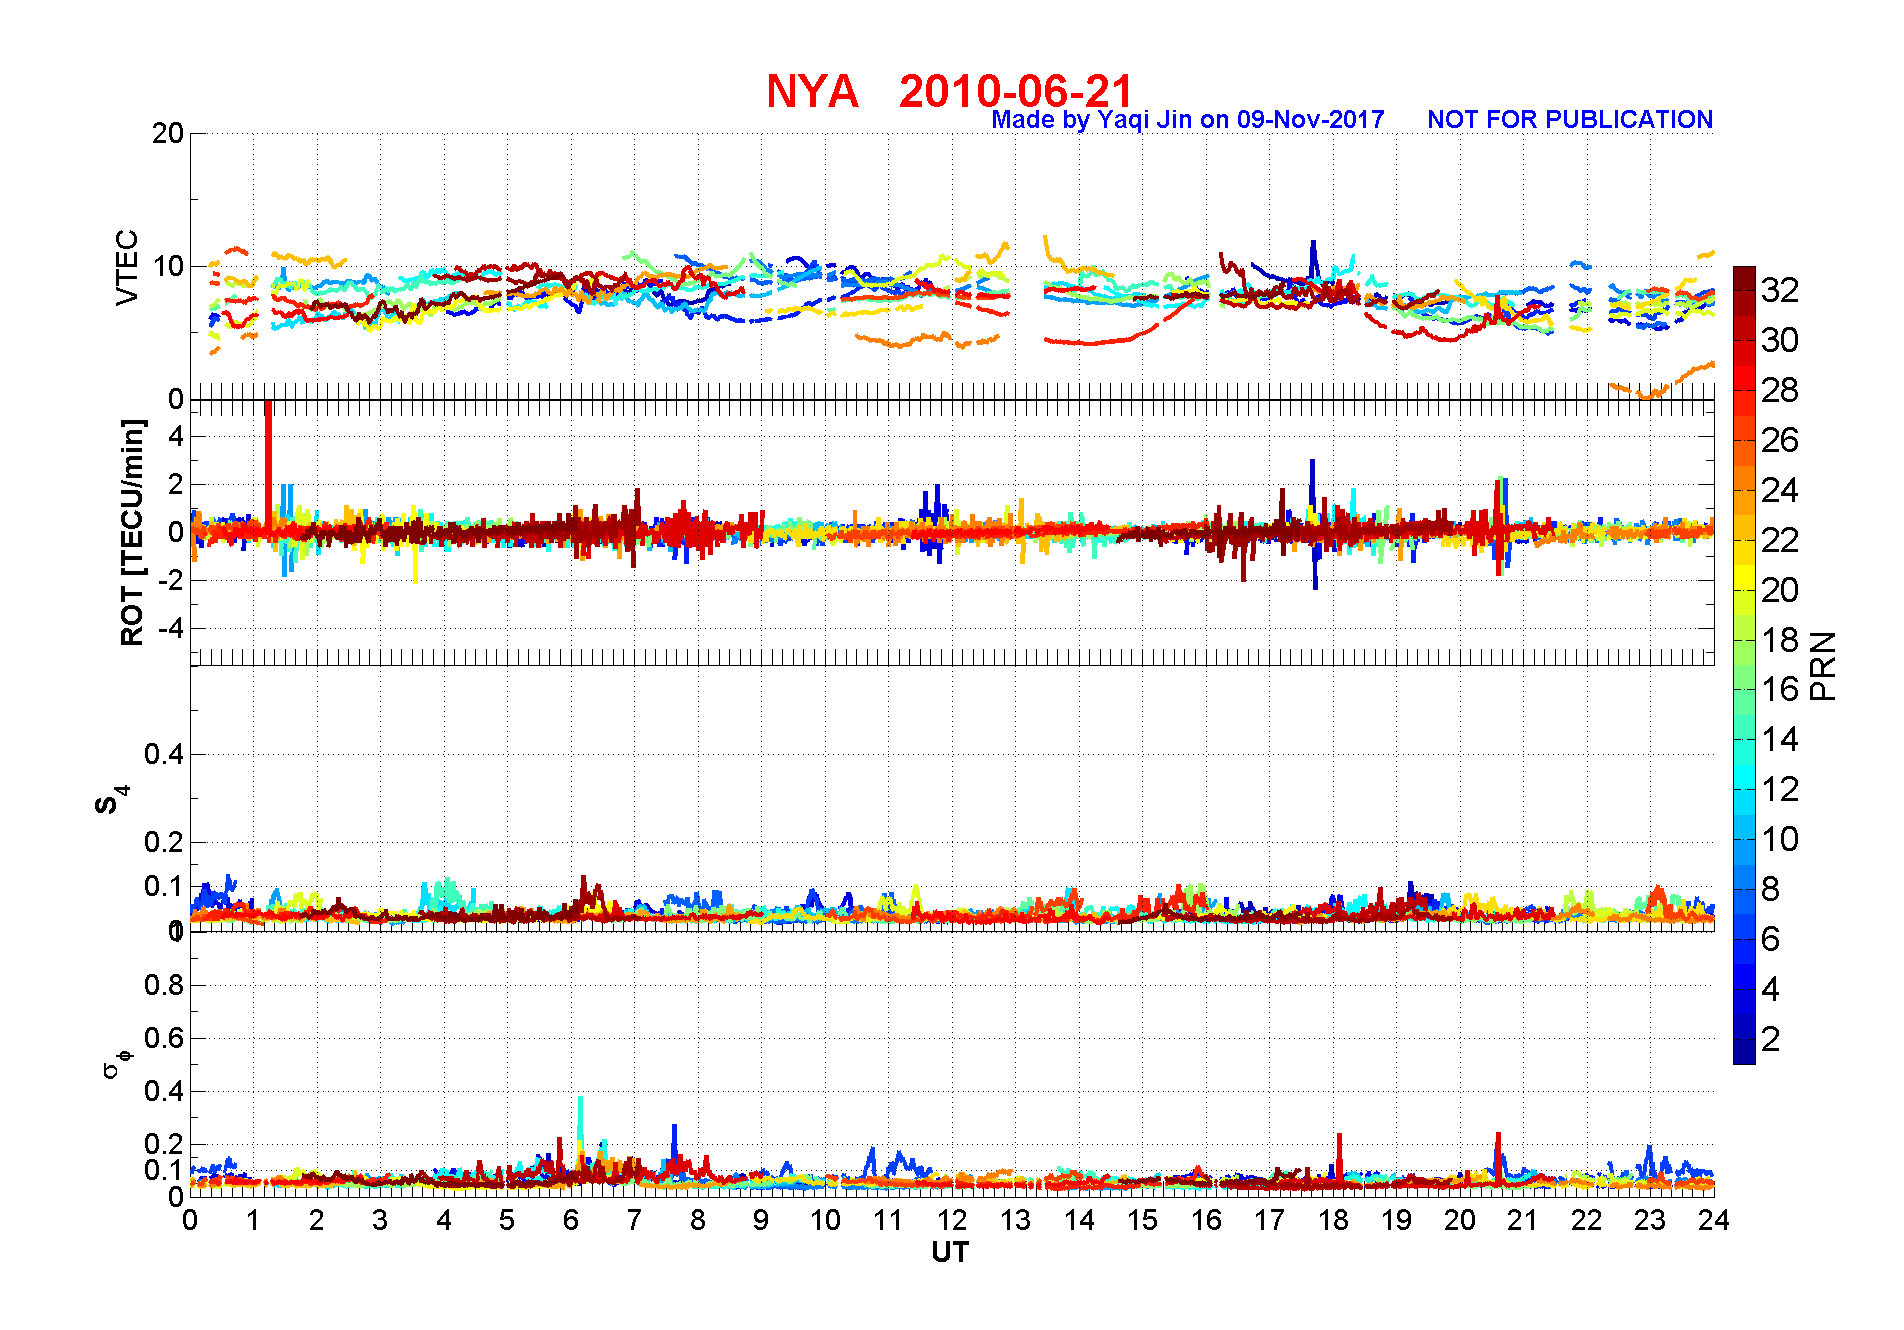Click the blue VTEC spike near UT 18
The height and width of the screenshot is (1330, 1904).
tap(1314, 258)
